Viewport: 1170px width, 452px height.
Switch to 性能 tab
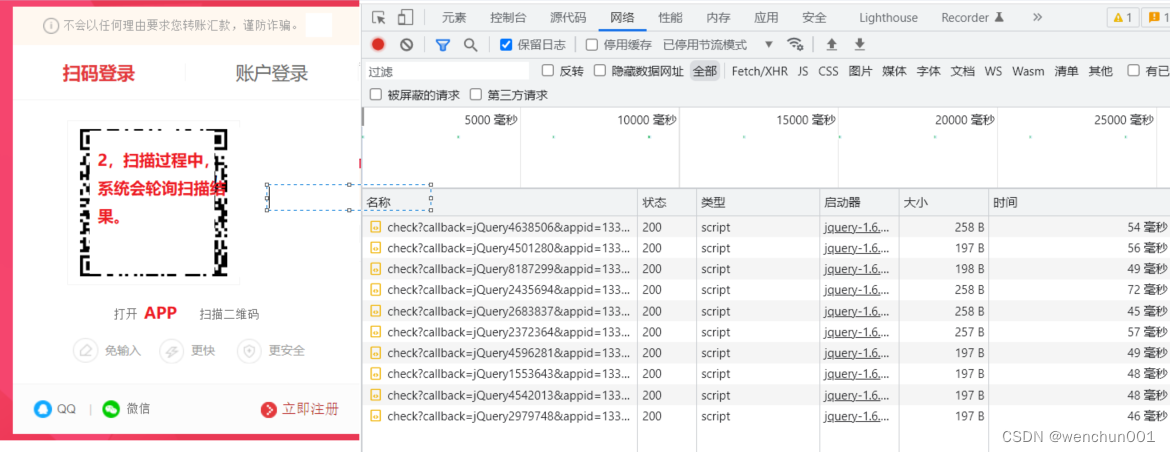(670, 17)
